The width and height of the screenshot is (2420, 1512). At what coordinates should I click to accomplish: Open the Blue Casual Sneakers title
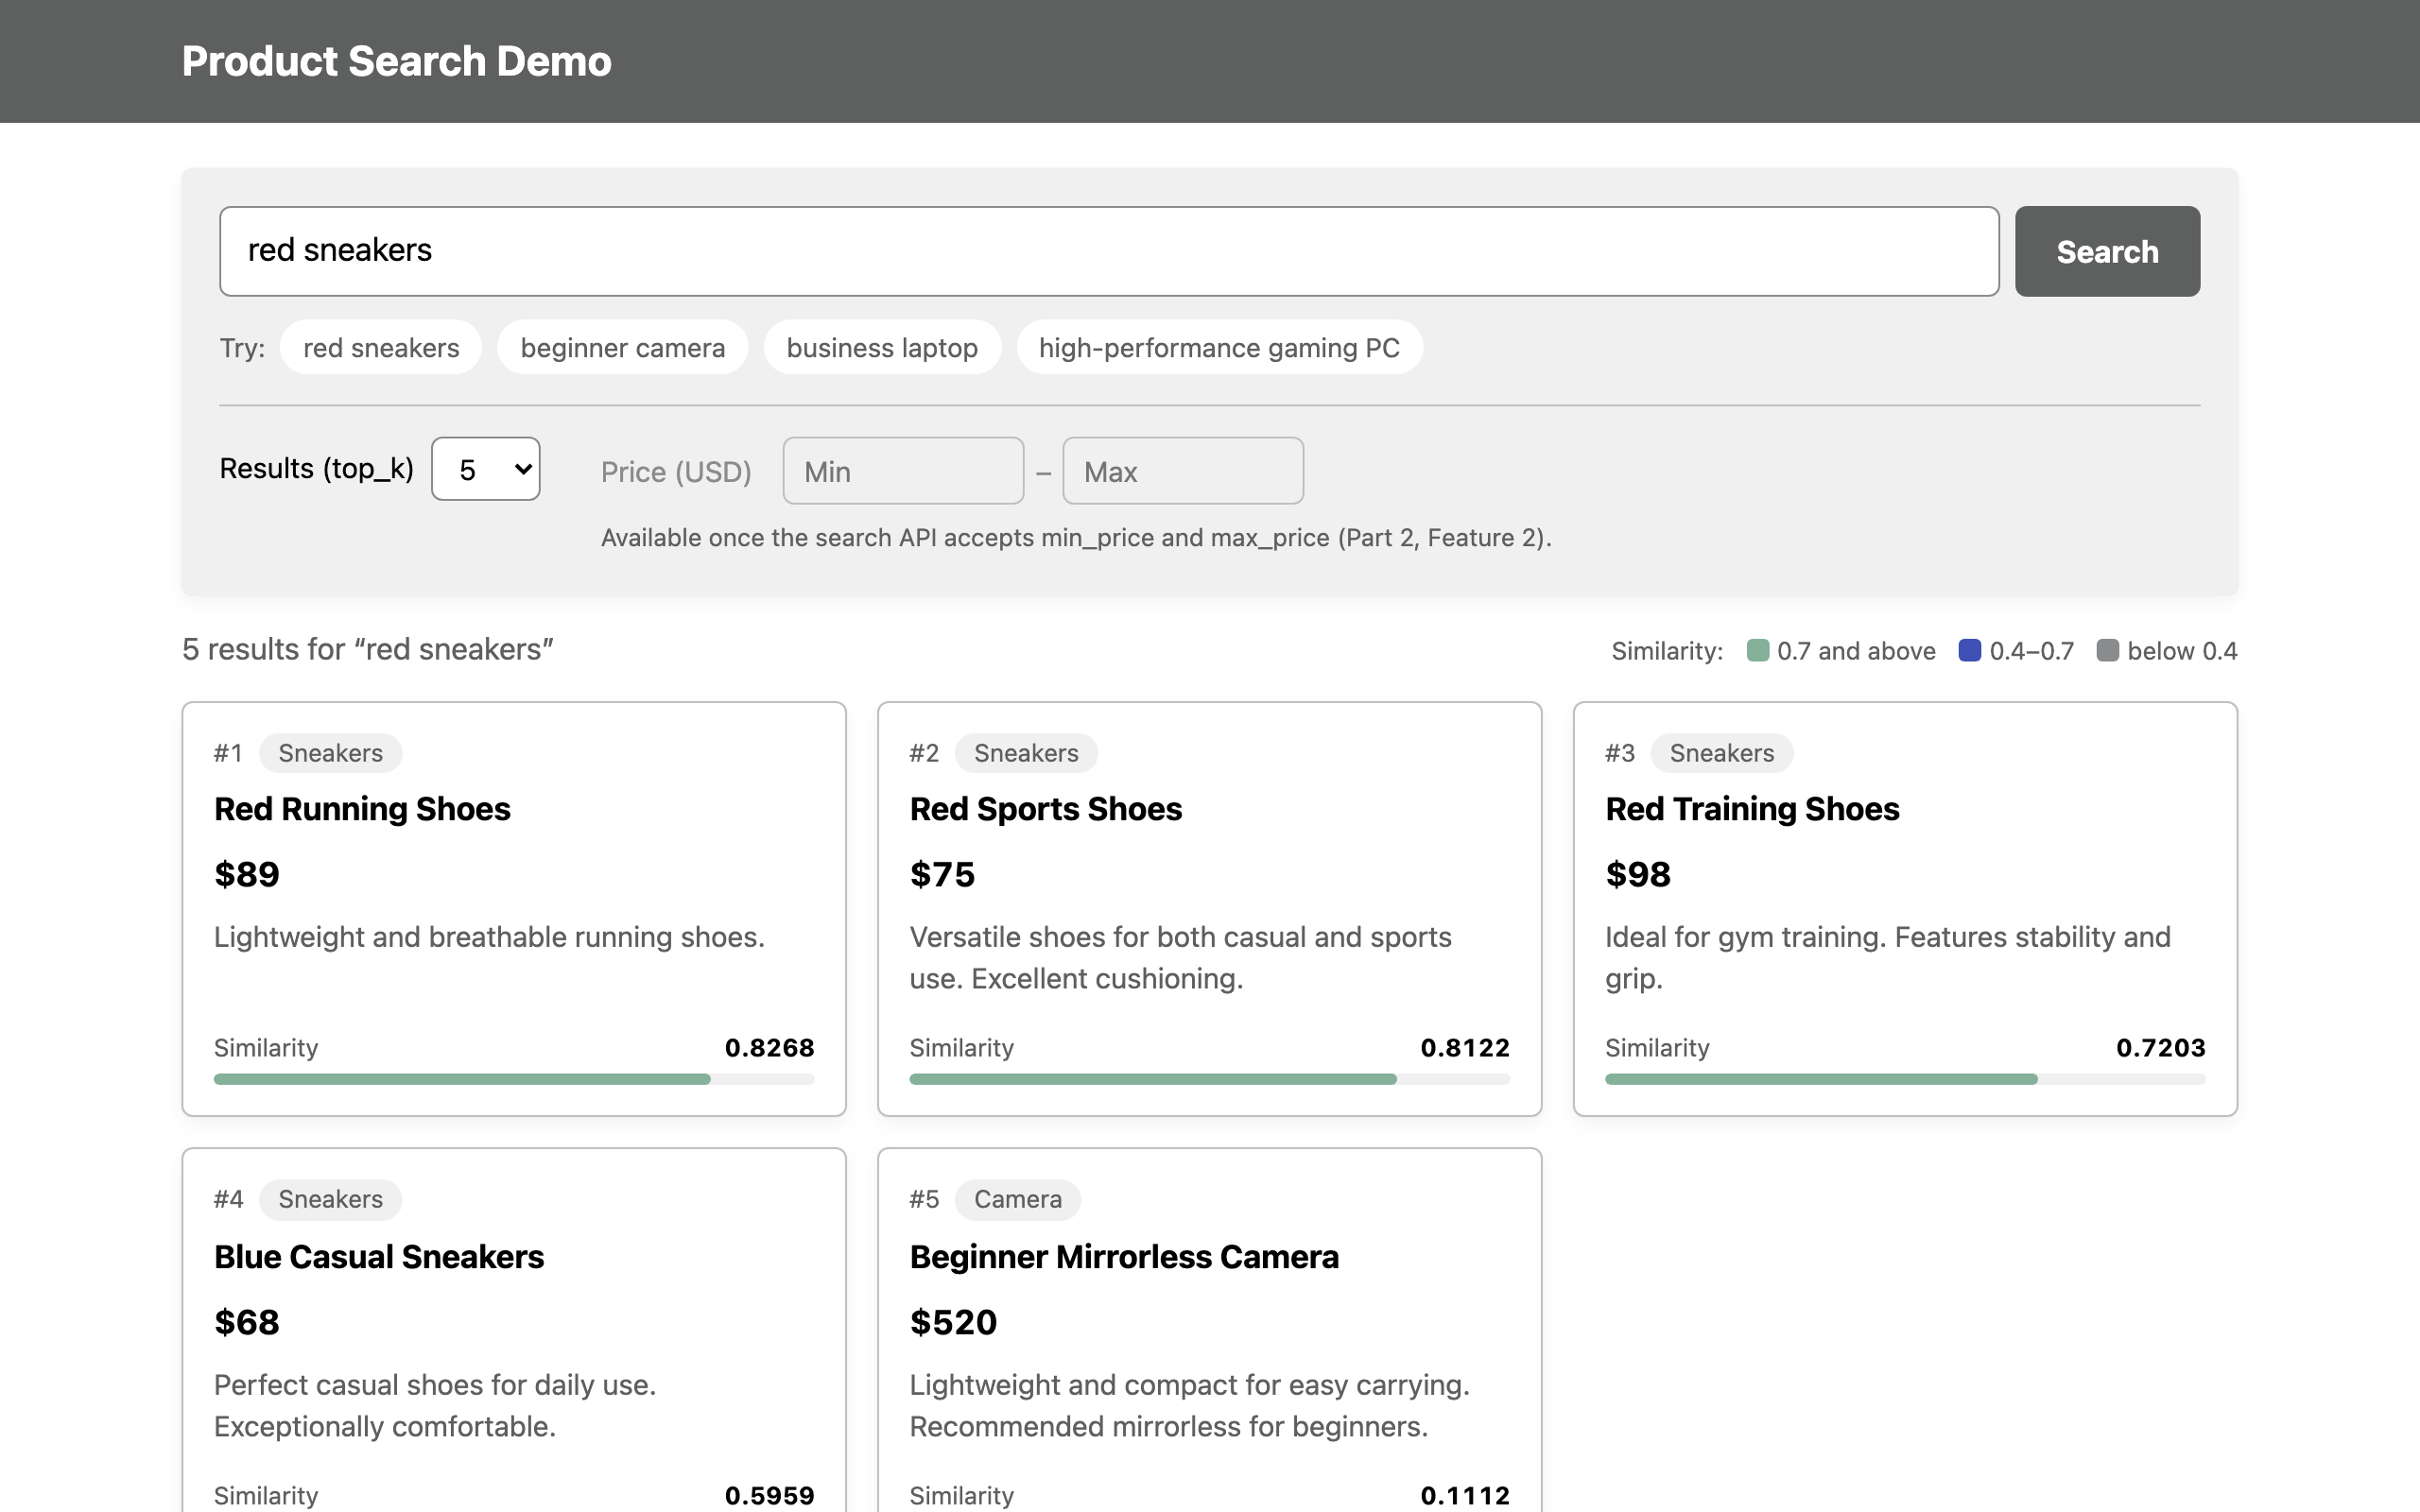[379, 1257]
